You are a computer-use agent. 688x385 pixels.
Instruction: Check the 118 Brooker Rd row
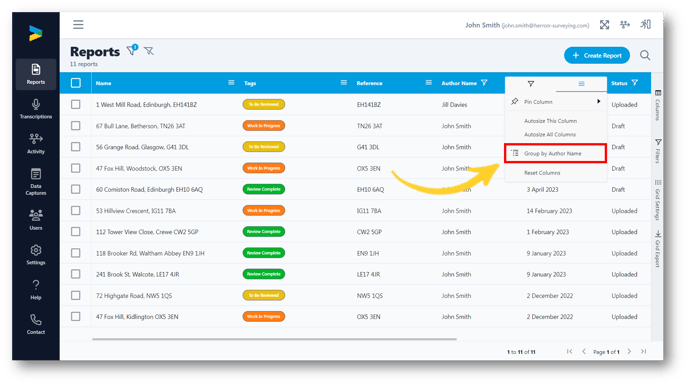pyautogui.click(x=75, y=253)
